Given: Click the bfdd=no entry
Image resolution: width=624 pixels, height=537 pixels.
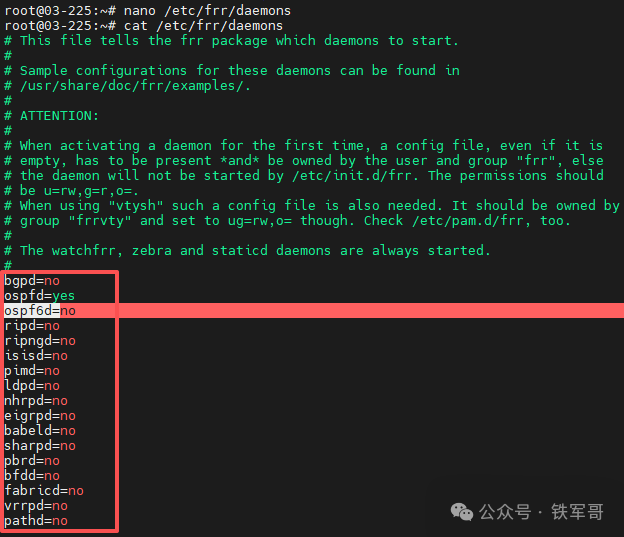Looking at the screenshot, I should pos(32,476).
